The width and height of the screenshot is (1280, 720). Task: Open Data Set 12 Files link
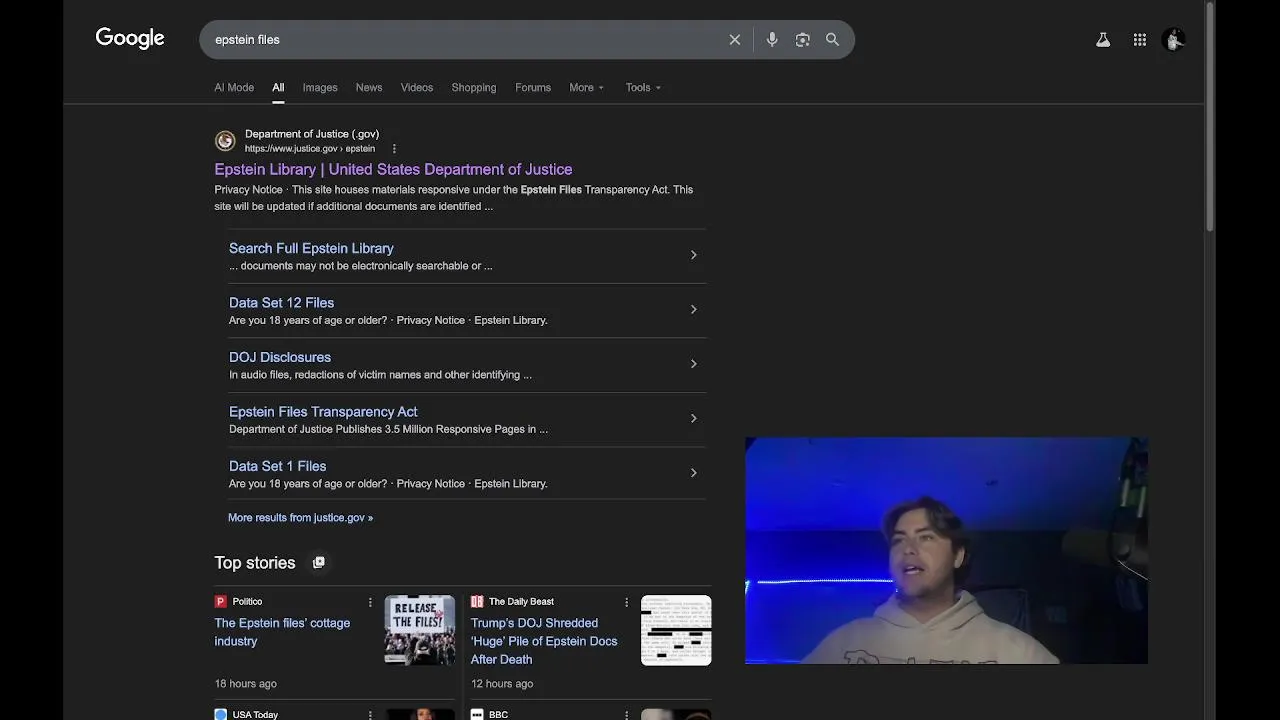tap(281, 303)
